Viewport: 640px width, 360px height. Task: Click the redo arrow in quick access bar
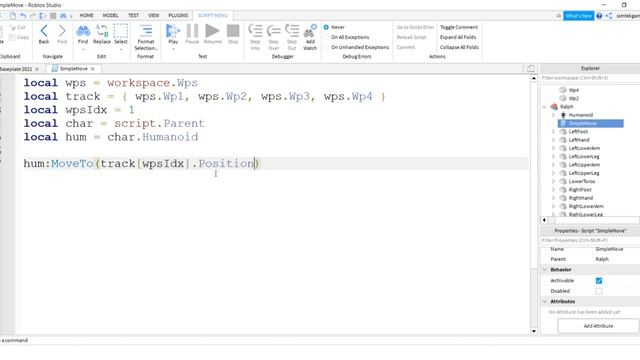(x=33, y=16)
